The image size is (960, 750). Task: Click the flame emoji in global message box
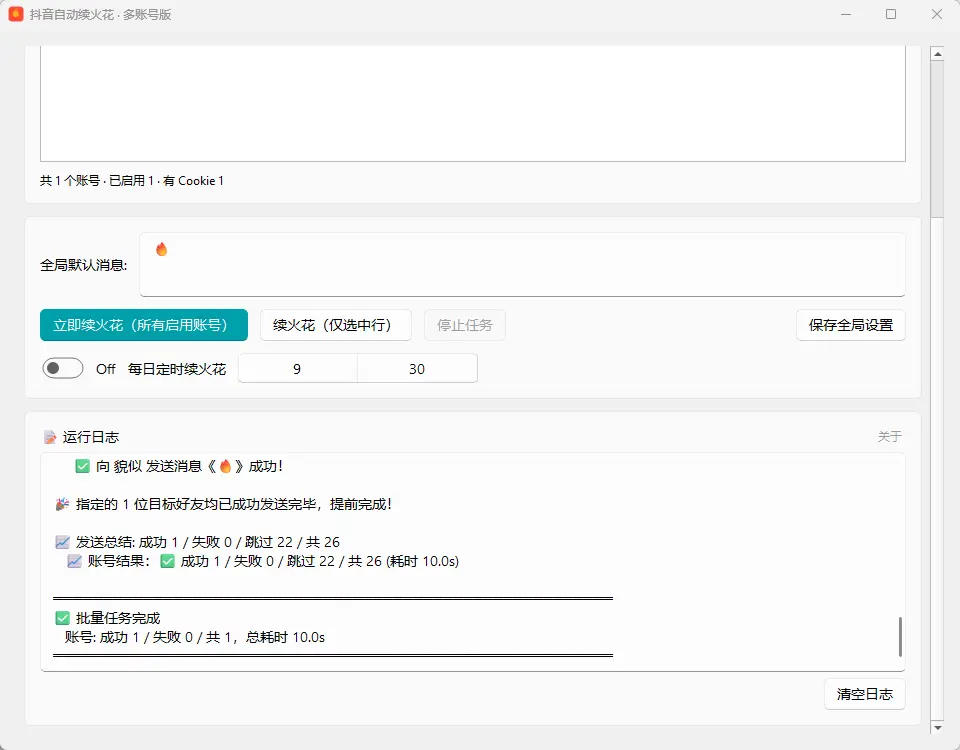pyautogui.click(x=162, y=249)
